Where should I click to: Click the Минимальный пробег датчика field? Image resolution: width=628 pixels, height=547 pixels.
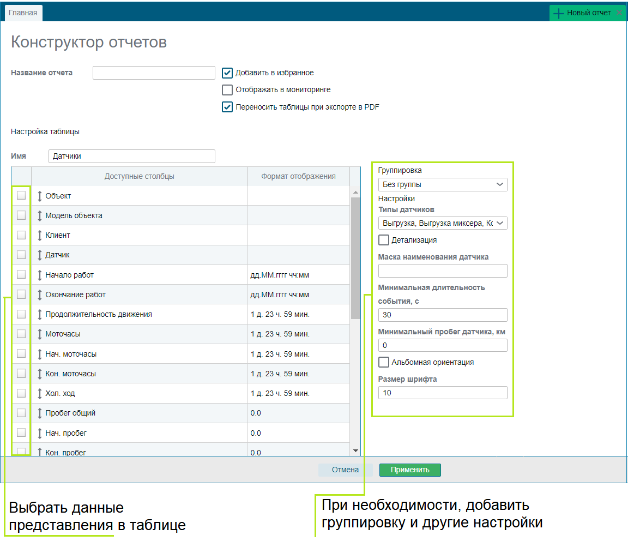point(443,345)
